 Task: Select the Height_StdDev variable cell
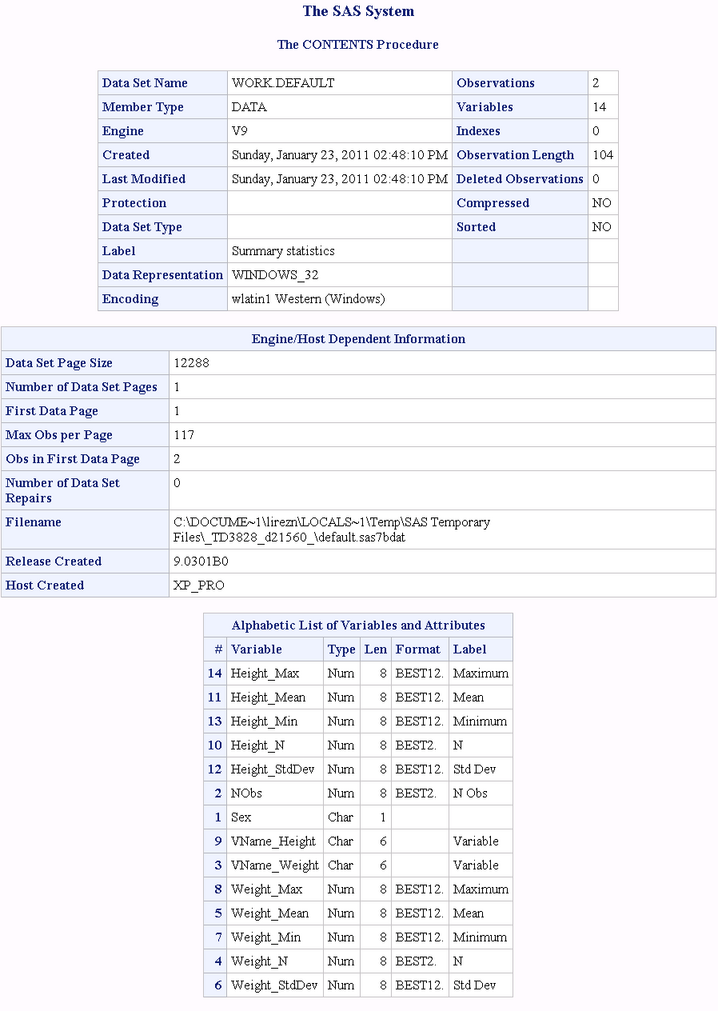tap(274, 769)
